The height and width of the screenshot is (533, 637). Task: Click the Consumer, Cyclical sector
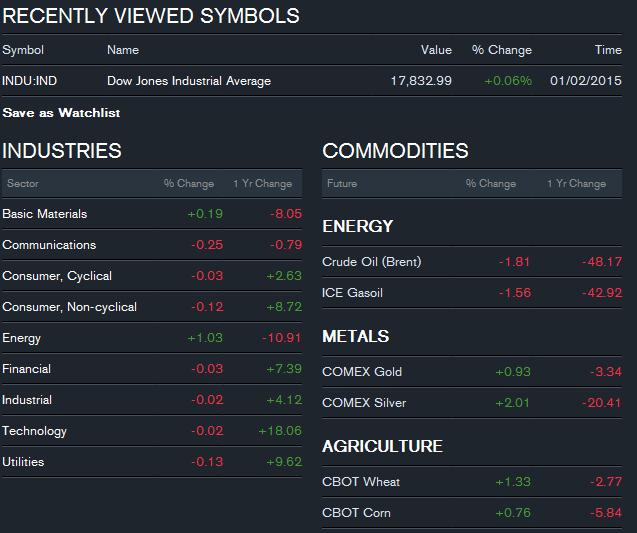[x=57, y=276]
